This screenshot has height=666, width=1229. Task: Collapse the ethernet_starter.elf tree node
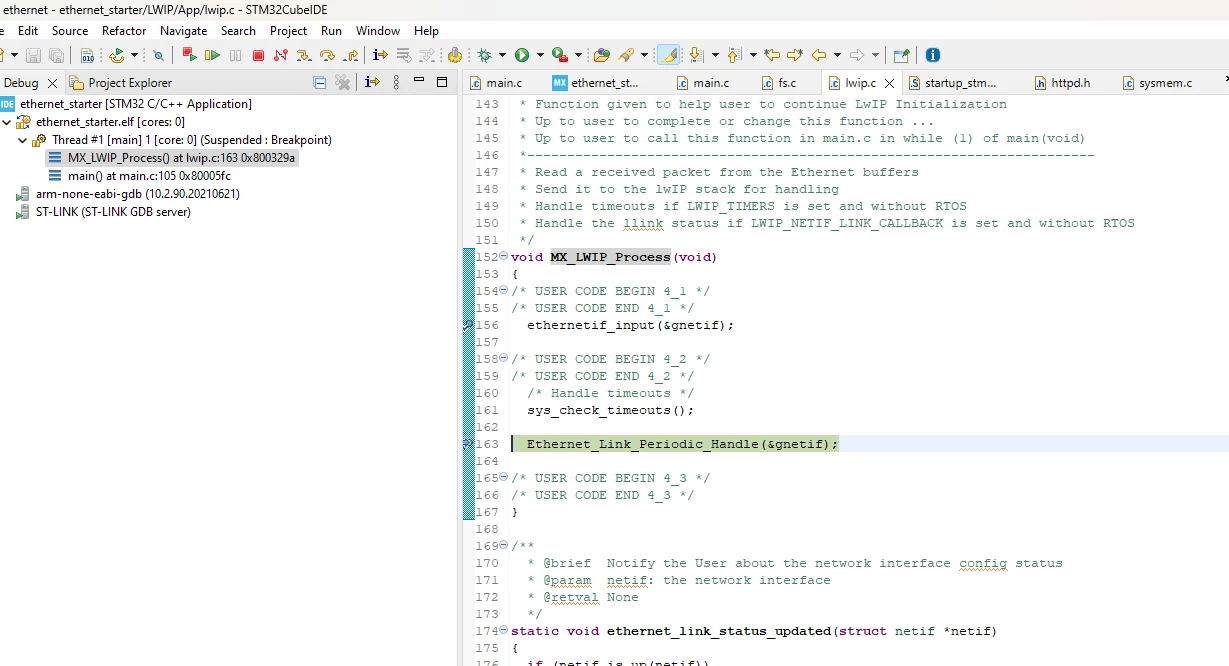click(7, 122)
